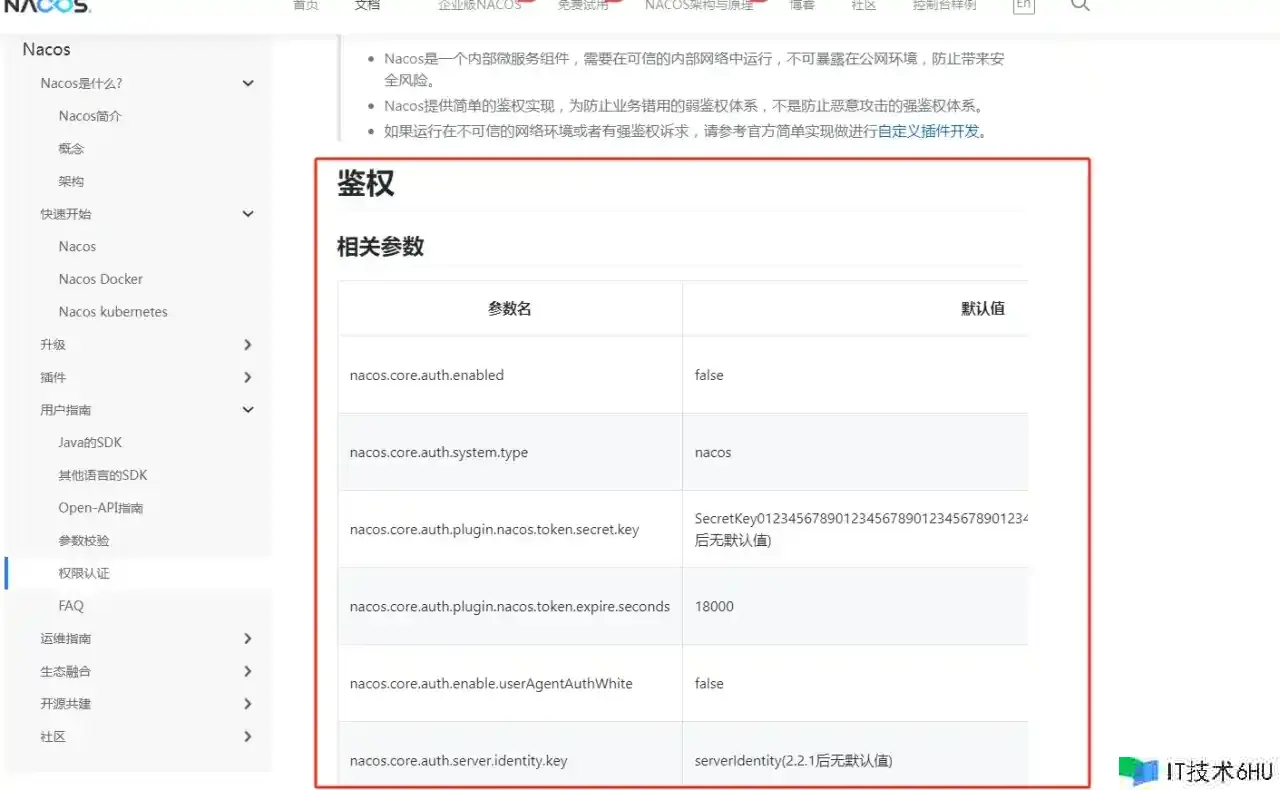Expand the 运维指南 section chevron
Screen dimensions: 1280x790
[248, 639]
